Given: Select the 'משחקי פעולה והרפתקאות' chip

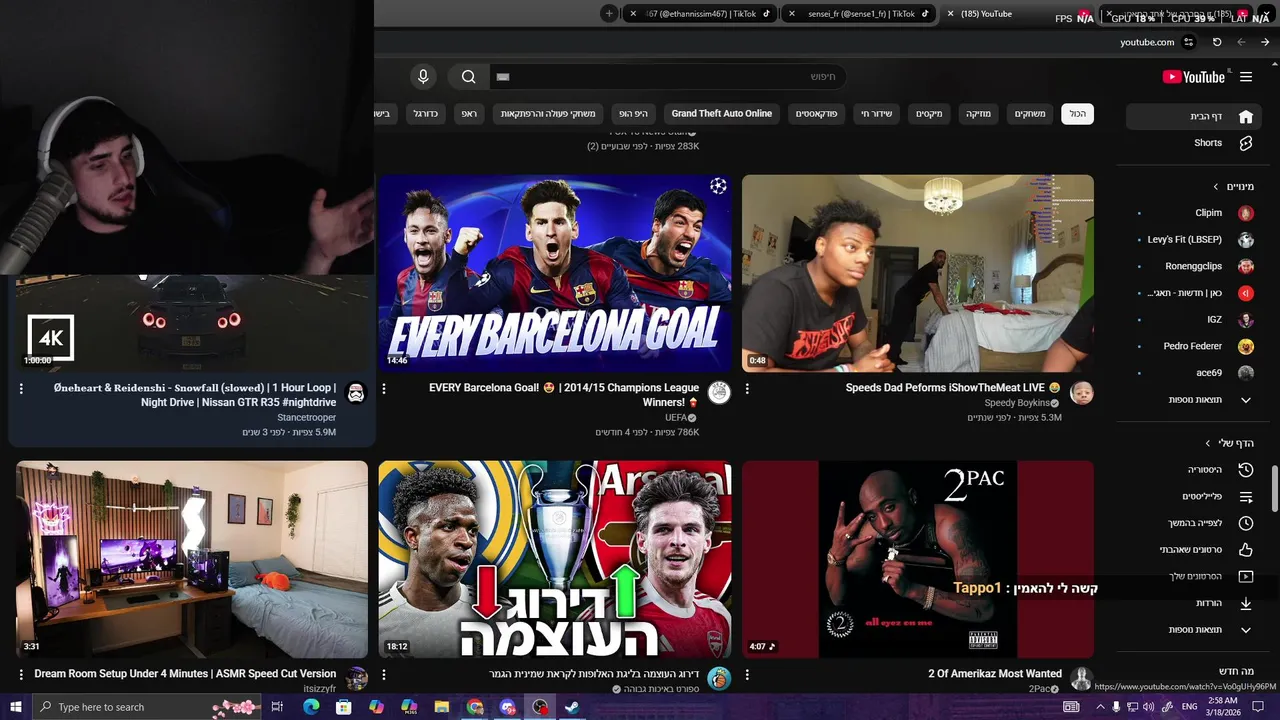Looking at the screenshot, I should (548, 114).
